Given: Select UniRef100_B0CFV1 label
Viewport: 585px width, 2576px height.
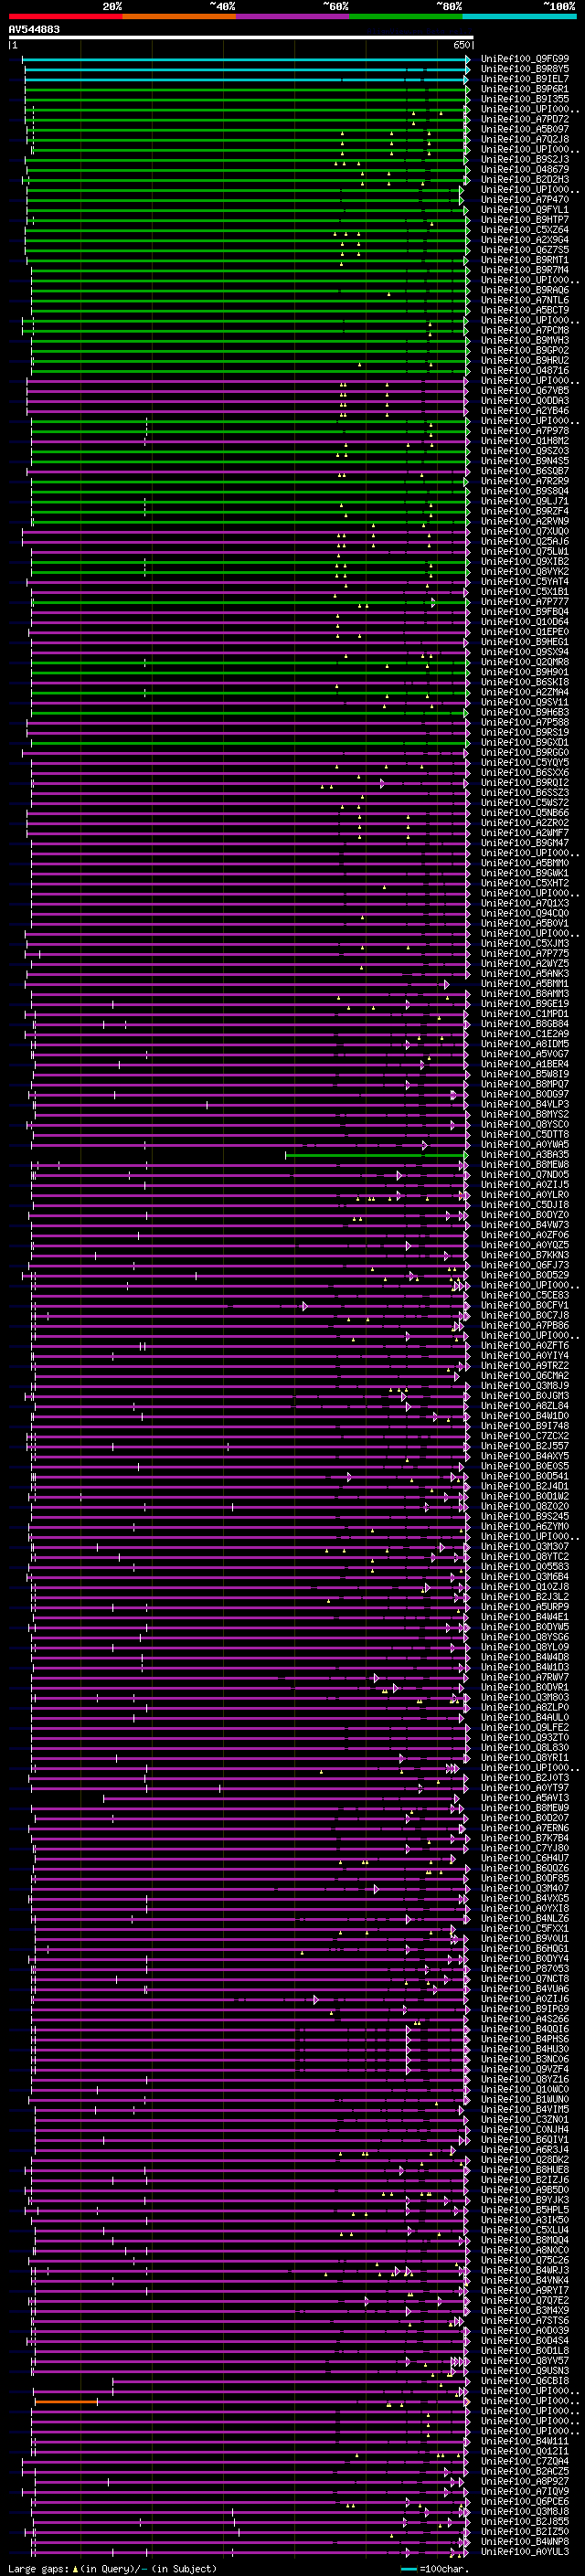Looking at the screenshot, I should [x=525, y=1306].
